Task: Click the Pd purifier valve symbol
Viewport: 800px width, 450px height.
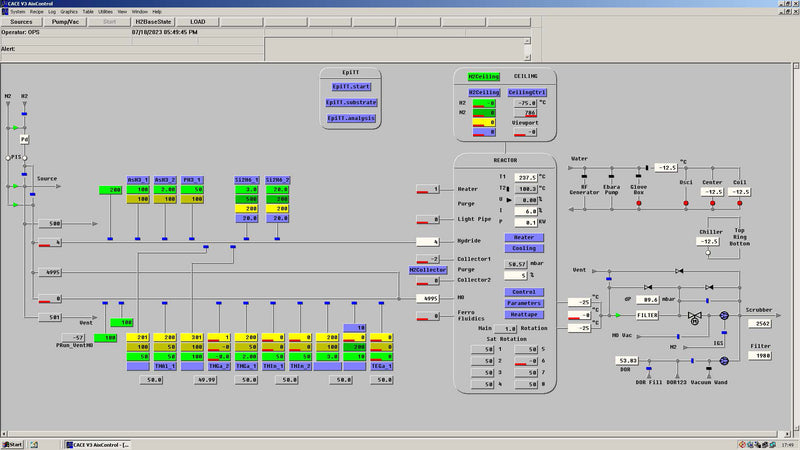Action: 25,139
